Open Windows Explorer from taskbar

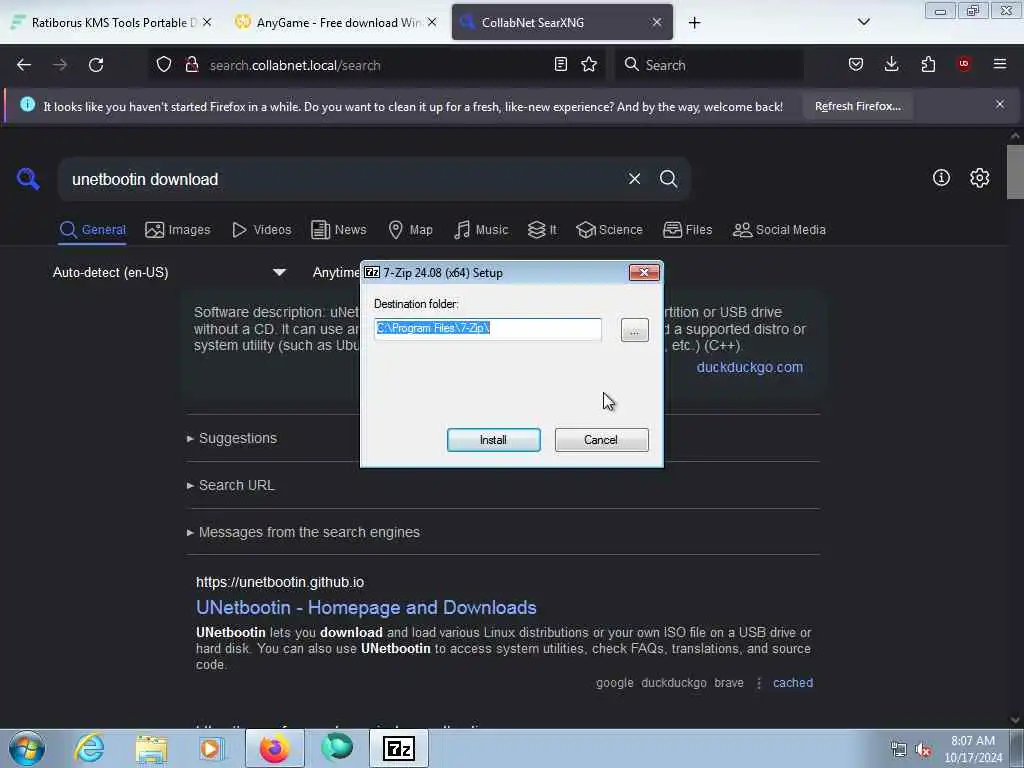pyautogui.click(x=152, y=748)
